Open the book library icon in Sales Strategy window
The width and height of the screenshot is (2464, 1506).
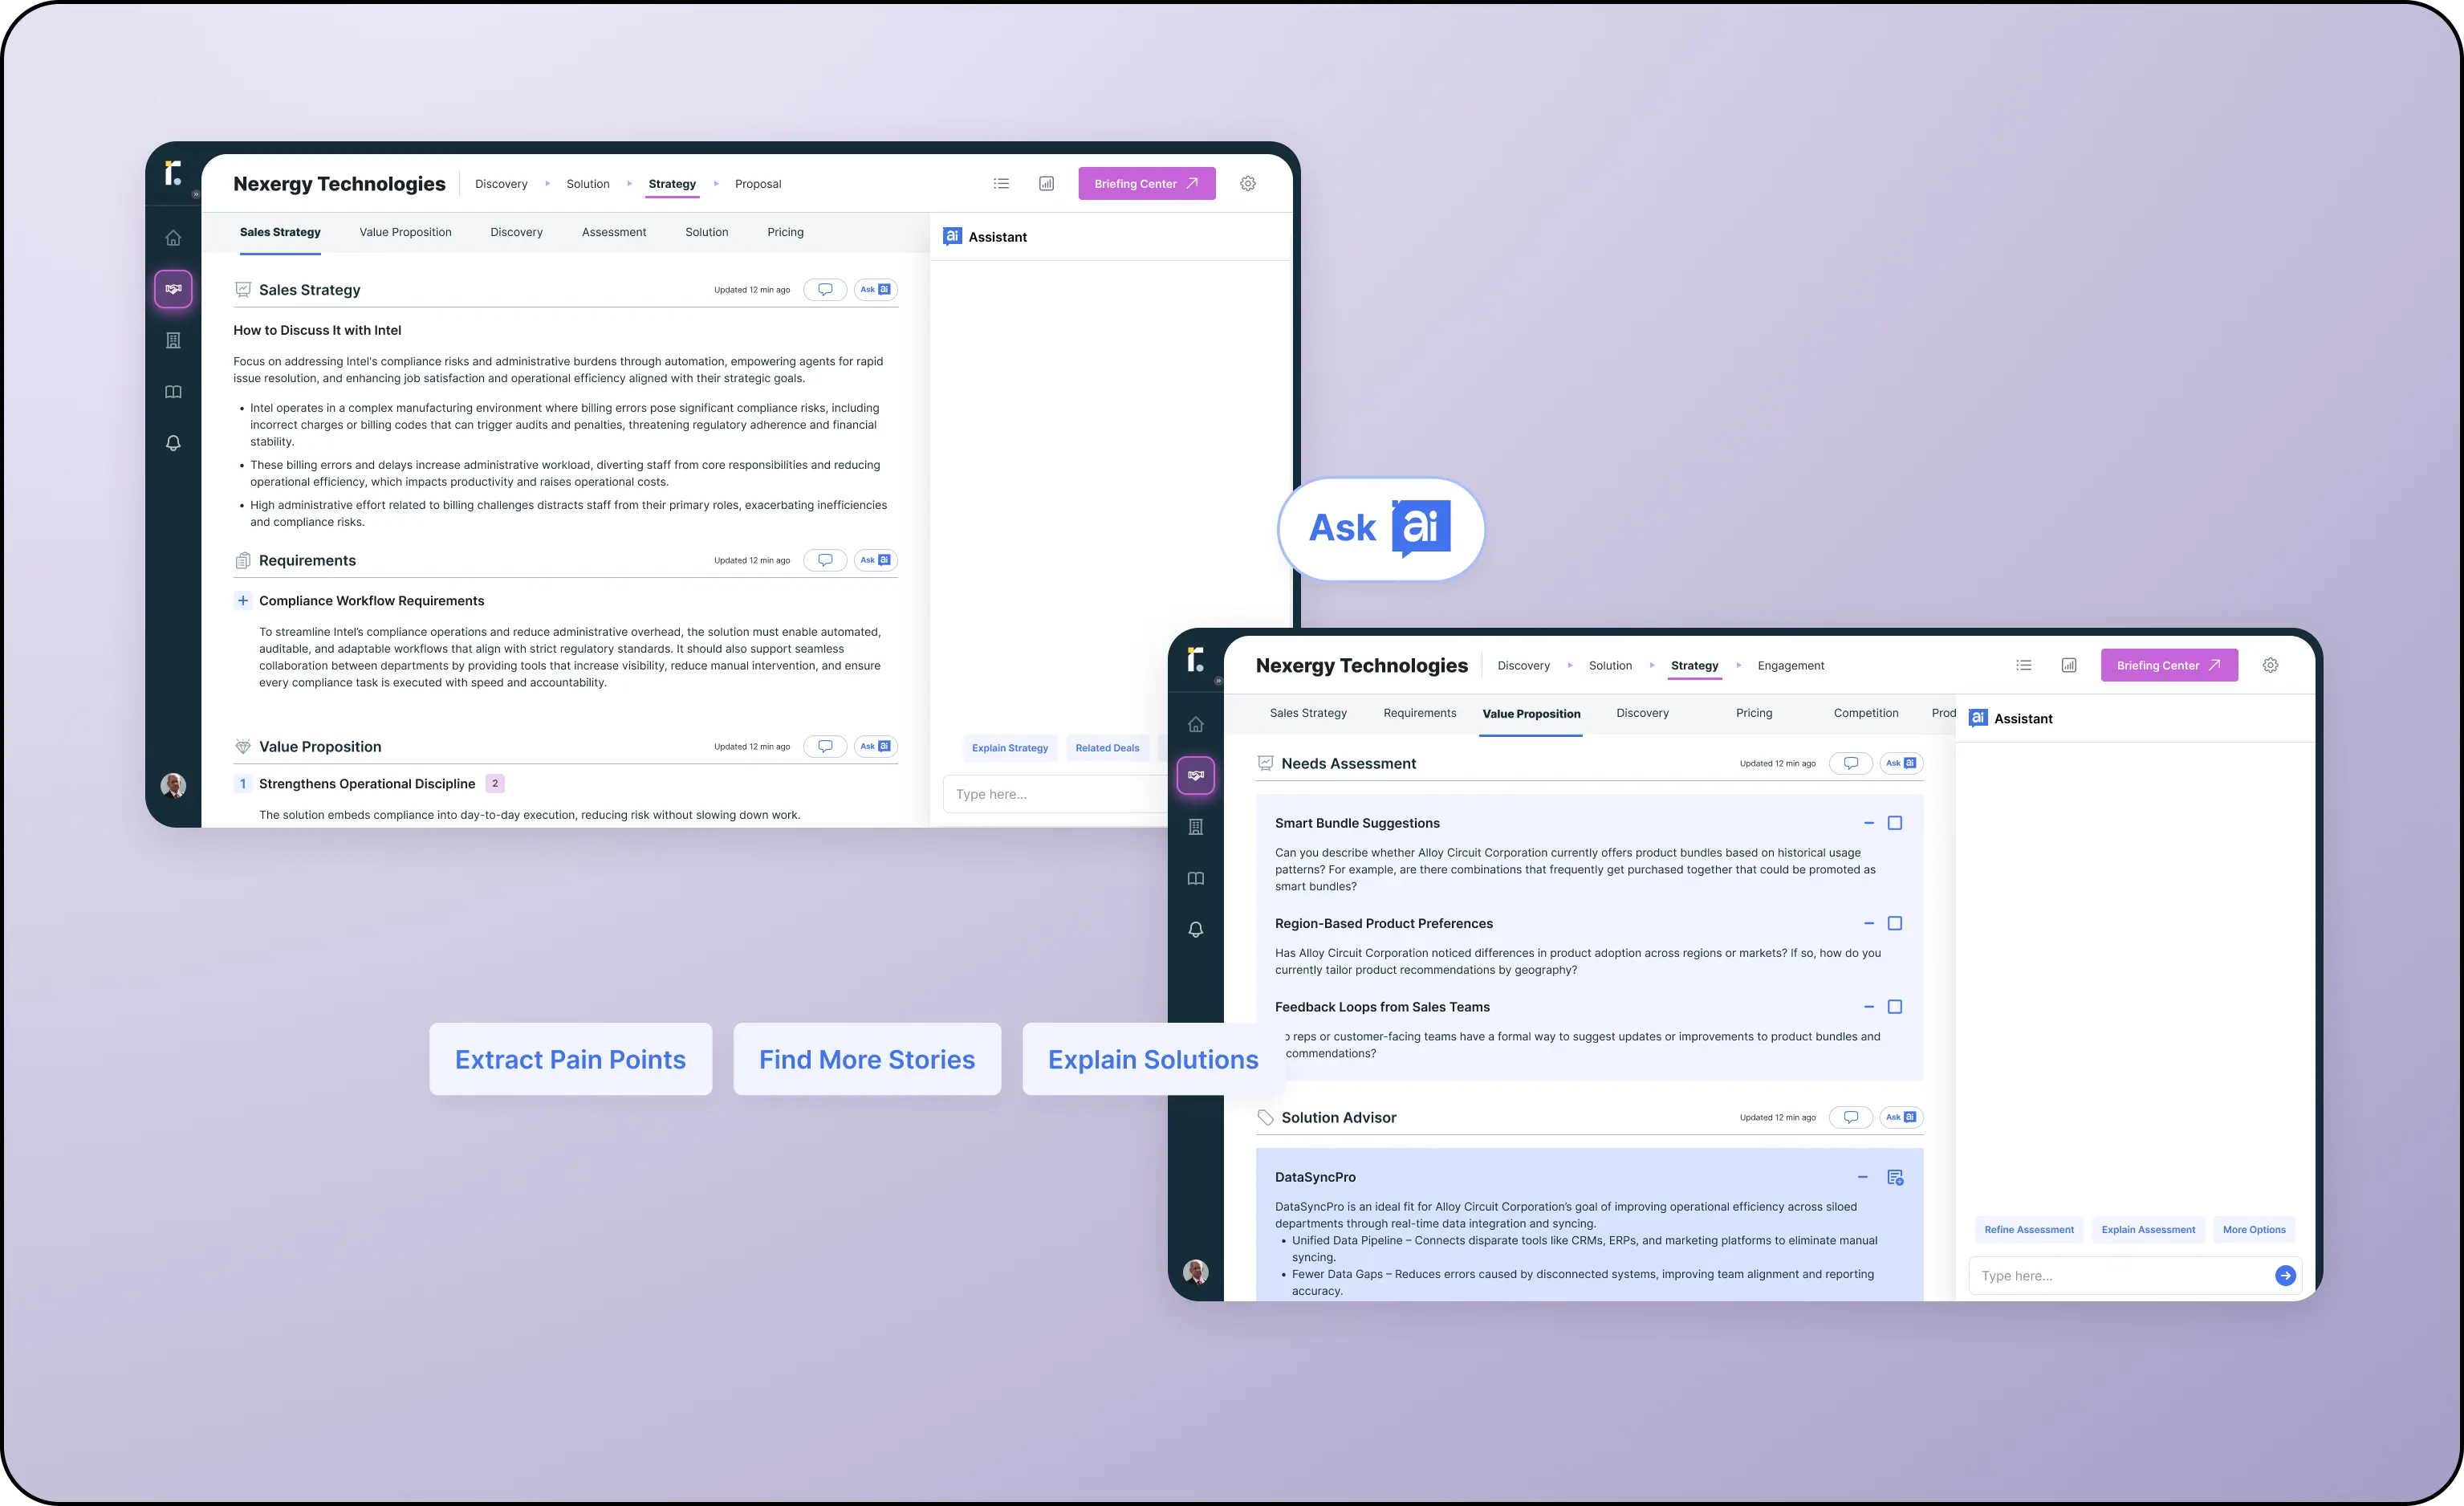(173, 392)
